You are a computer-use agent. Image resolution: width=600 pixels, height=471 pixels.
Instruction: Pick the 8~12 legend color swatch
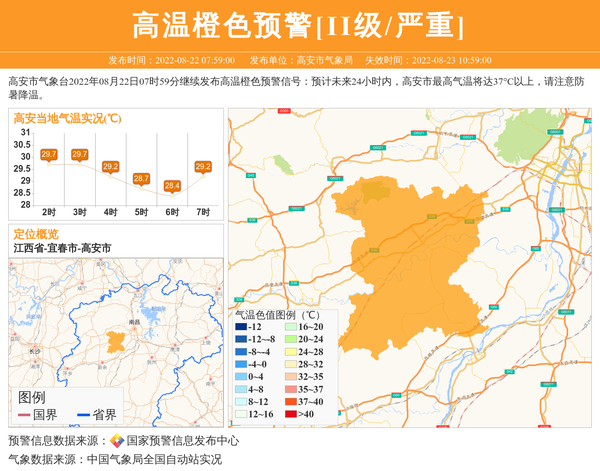pyautogui.click(x=241, y=402)
